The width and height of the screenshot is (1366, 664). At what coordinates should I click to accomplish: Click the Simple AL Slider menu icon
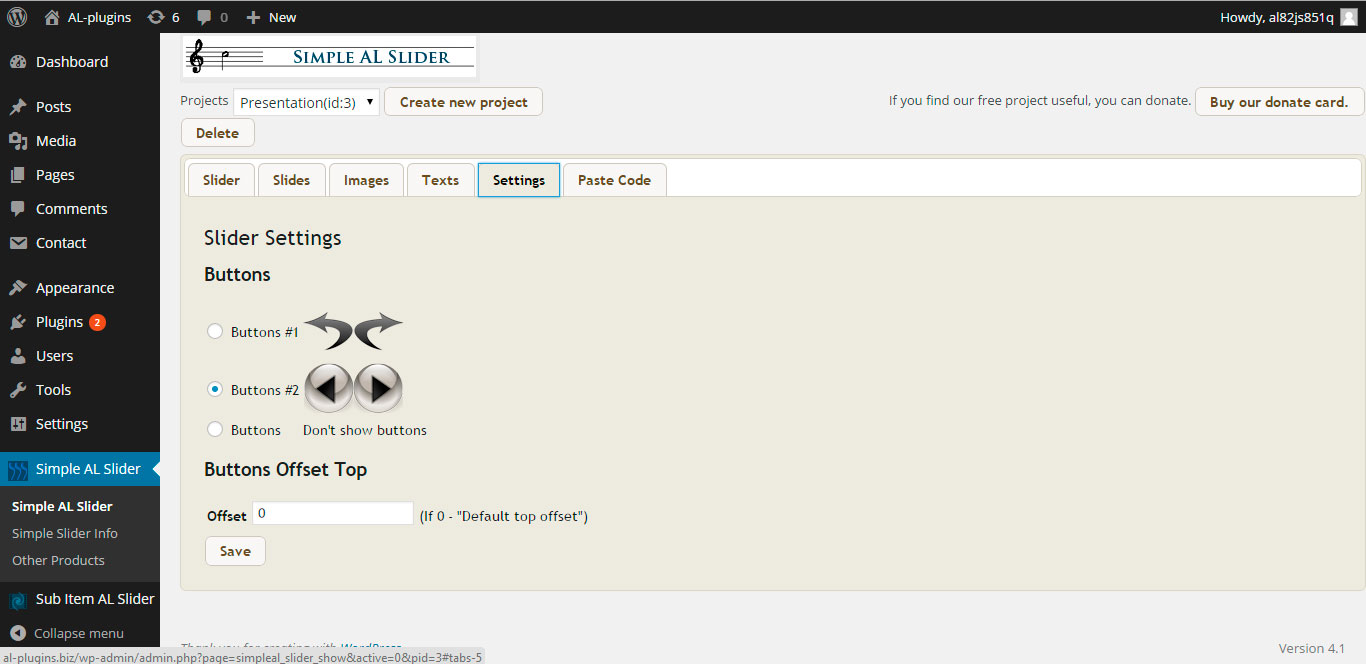[18, 469]
